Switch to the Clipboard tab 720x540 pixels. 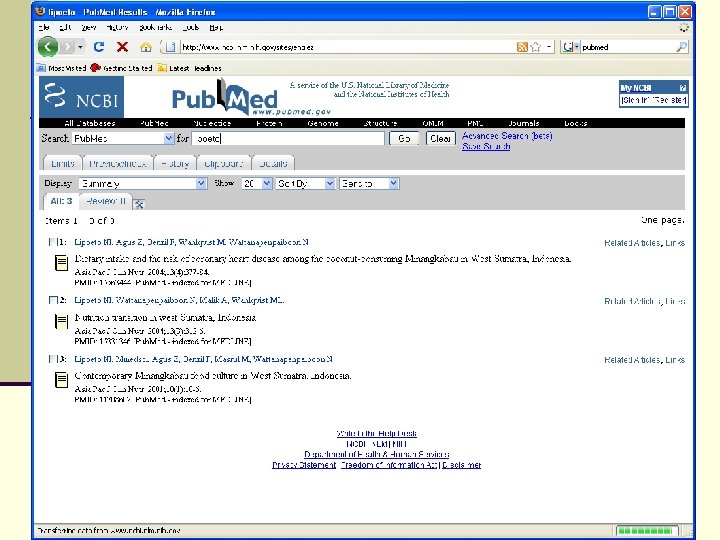(224, 163)
